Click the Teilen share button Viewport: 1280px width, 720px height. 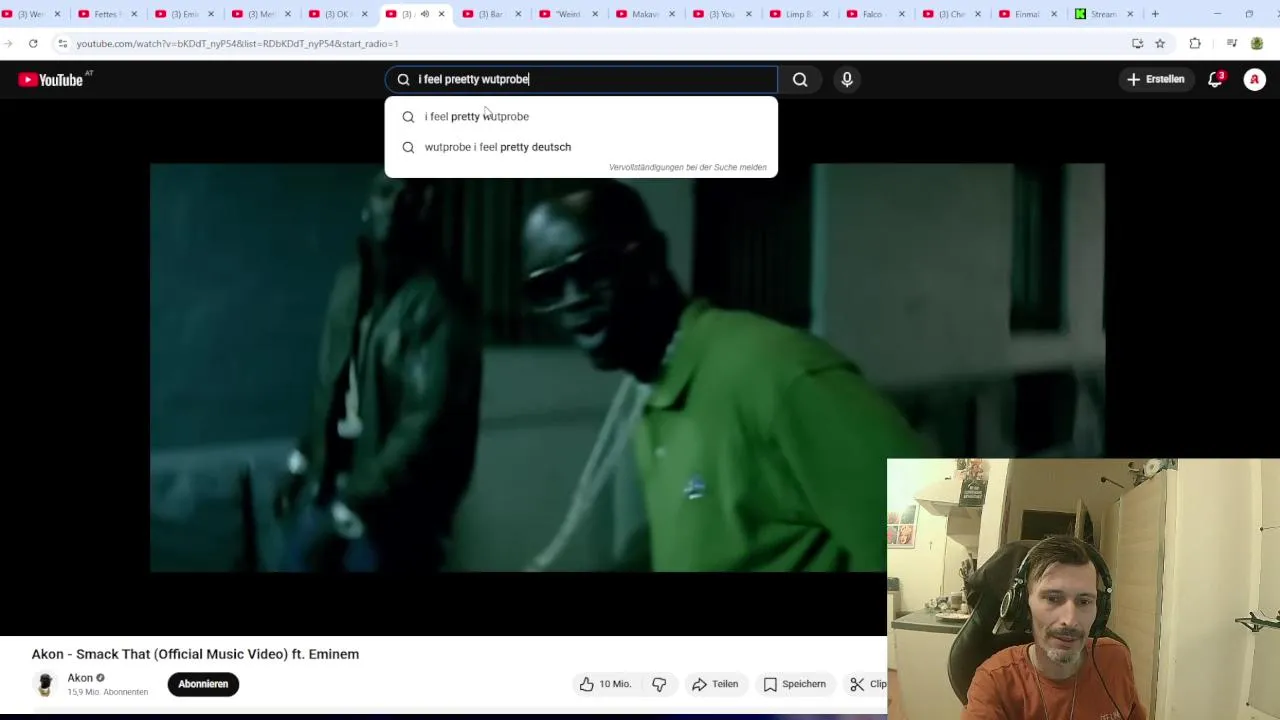[x=715, y=684]
